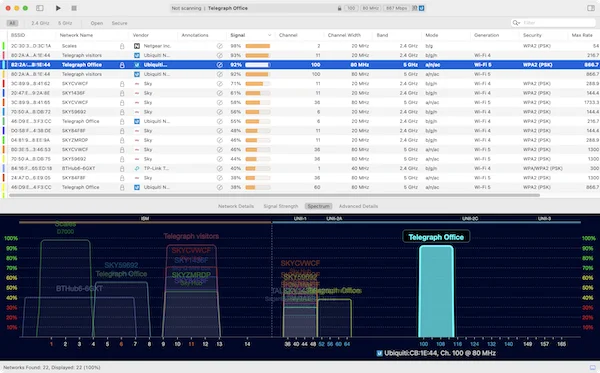Click the lock icon in the toolbar status field

pos(339,8)
